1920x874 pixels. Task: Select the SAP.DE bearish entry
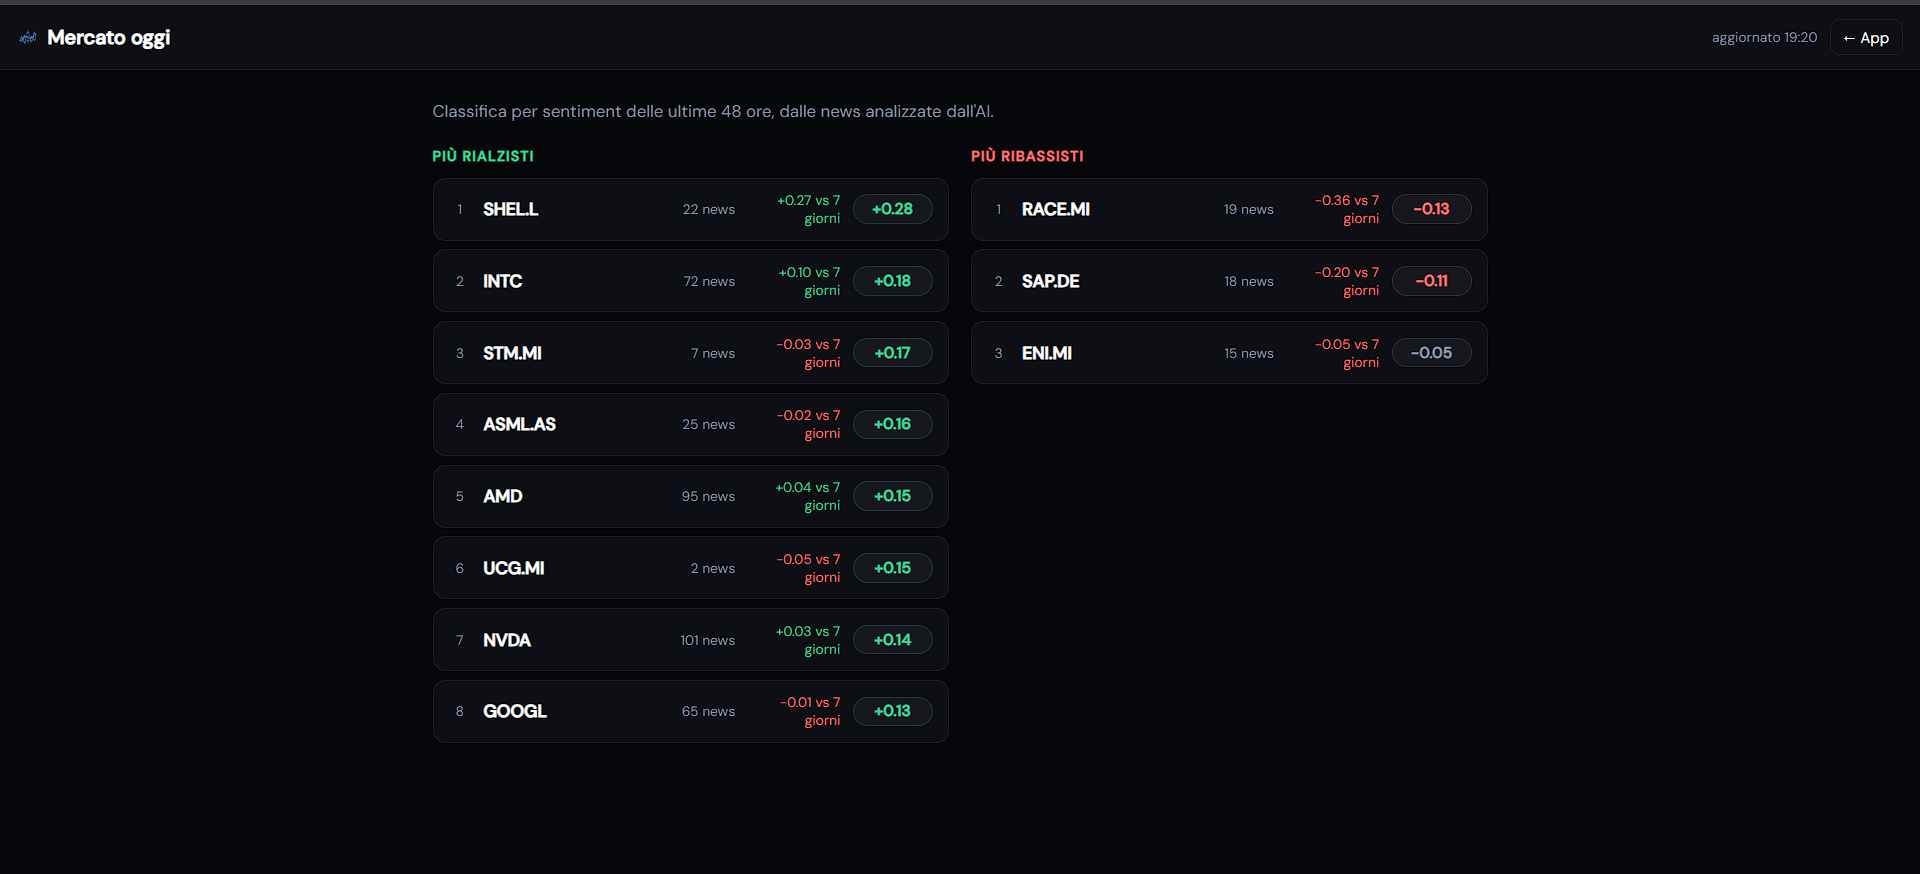click(x=1229, y=281)
